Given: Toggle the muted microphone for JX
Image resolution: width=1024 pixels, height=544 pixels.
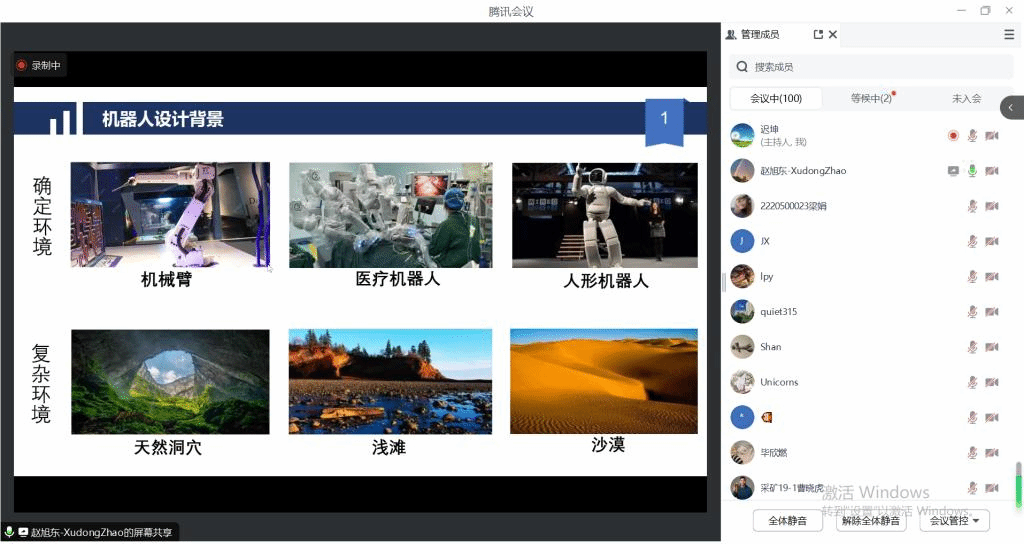Looking at the screenshot, I should pos(972,241).
